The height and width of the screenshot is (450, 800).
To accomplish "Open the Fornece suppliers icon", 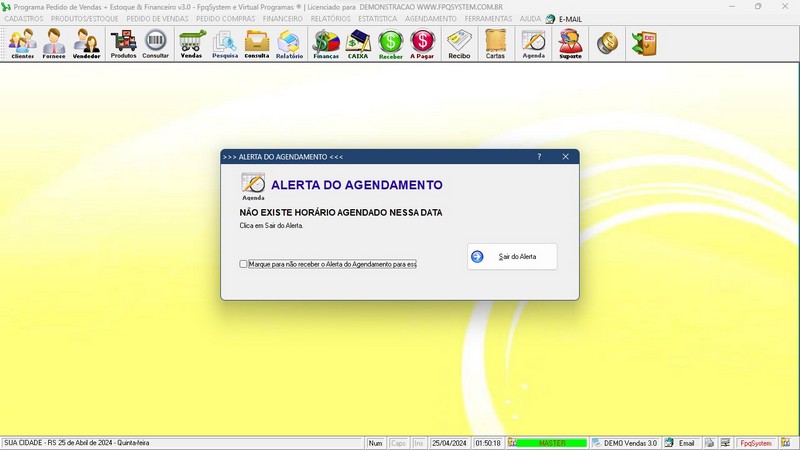I will pyautogui.click(x=54, y=44).
